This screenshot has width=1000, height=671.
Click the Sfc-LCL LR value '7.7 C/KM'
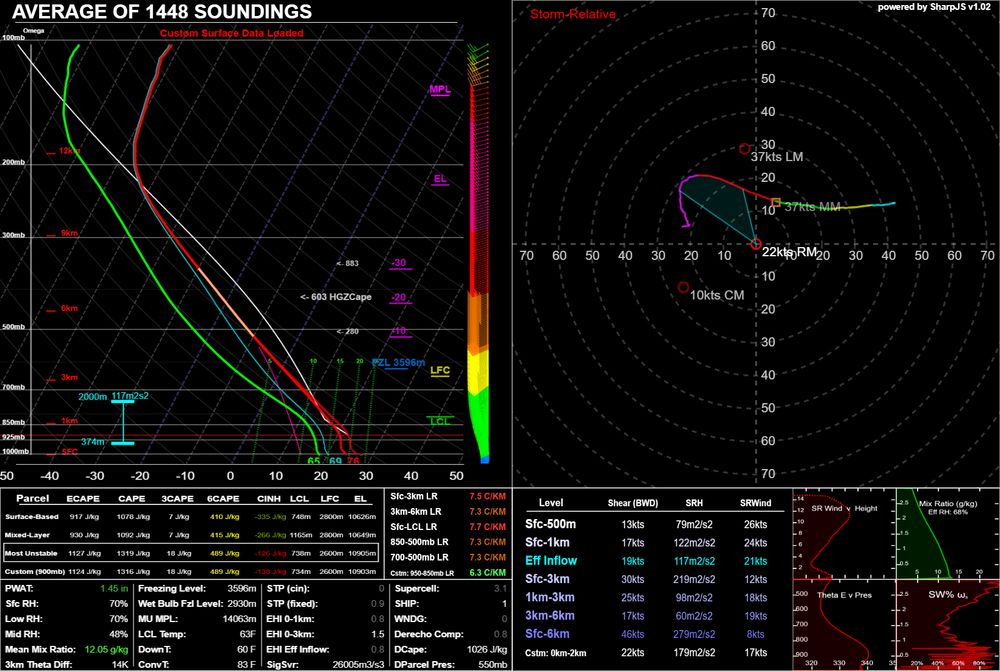coord(487,527)
